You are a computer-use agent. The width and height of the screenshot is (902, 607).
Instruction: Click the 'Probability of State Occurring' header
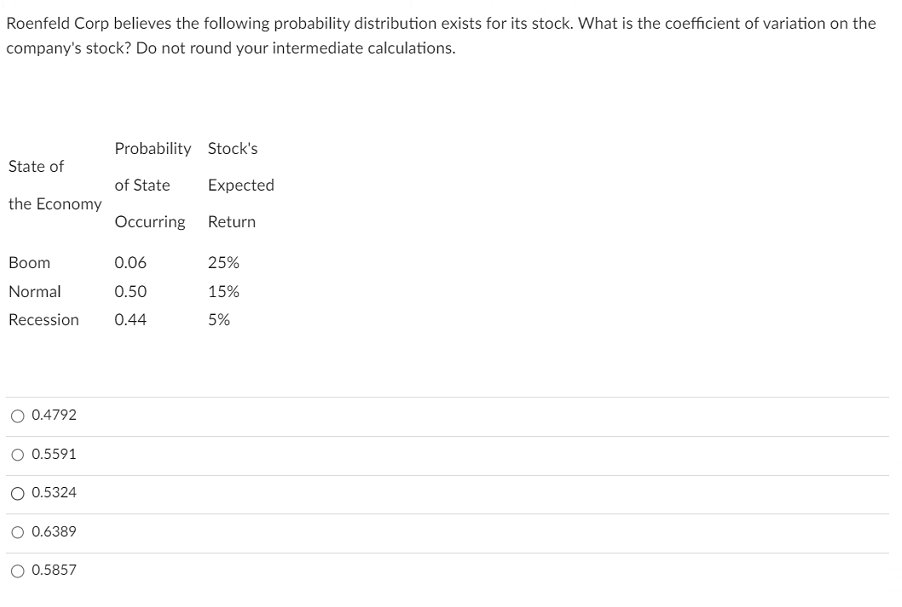click(x=151, y=185)
